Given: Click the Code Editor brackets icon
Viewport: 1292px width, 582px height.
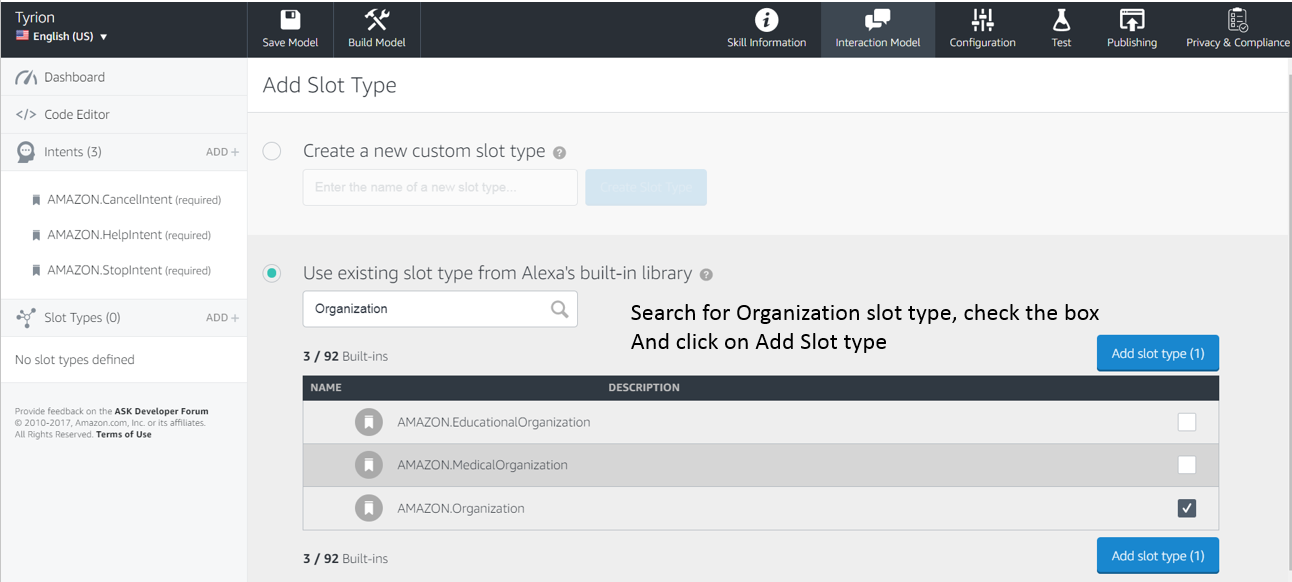Looking at the screenshot, I should (x=26, y=115).
